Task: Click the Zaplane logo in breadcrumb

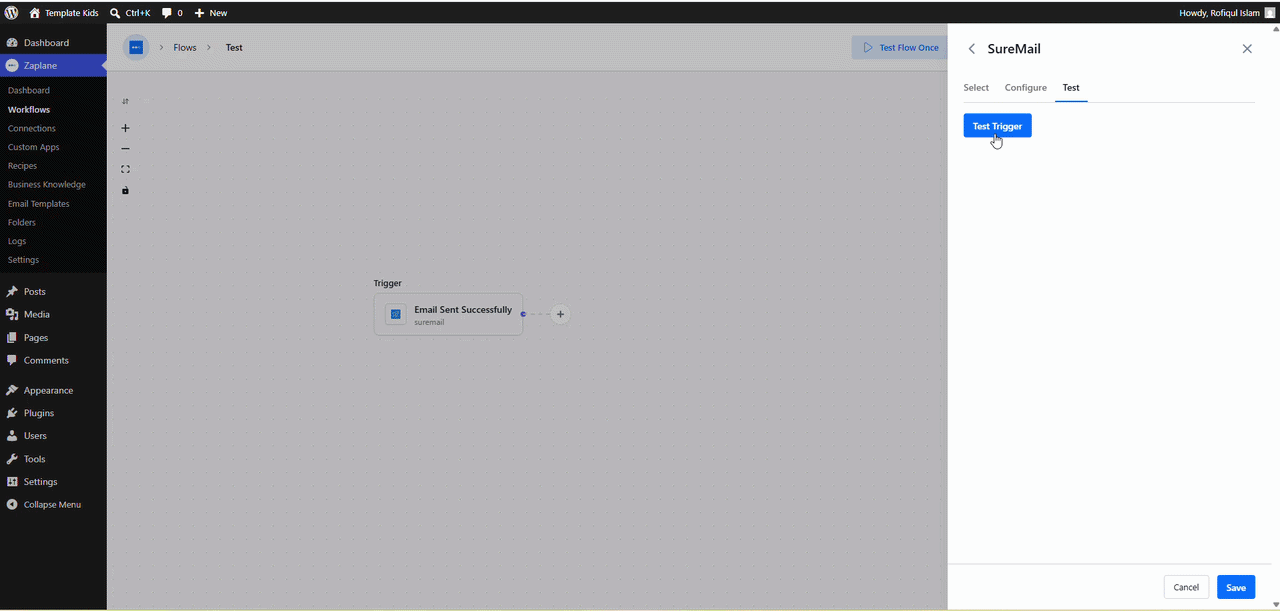Action: (x=136, y=47)
